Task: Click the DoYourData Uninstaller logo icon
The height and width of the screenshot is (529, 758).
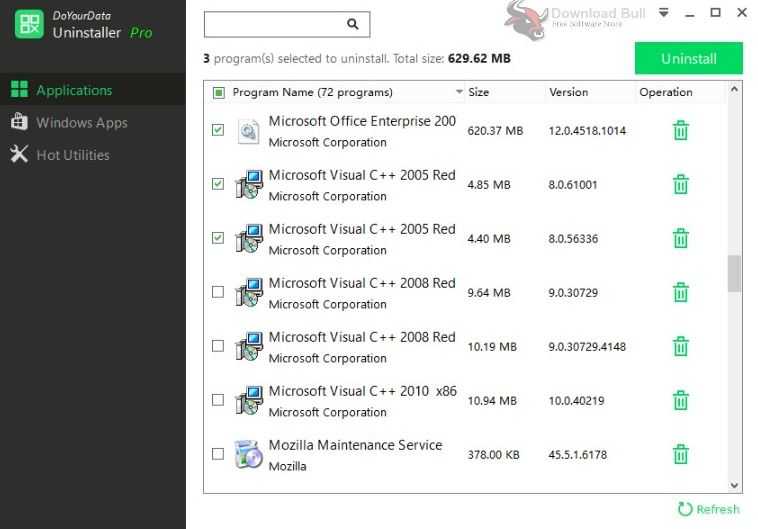Action: point(29,24)
